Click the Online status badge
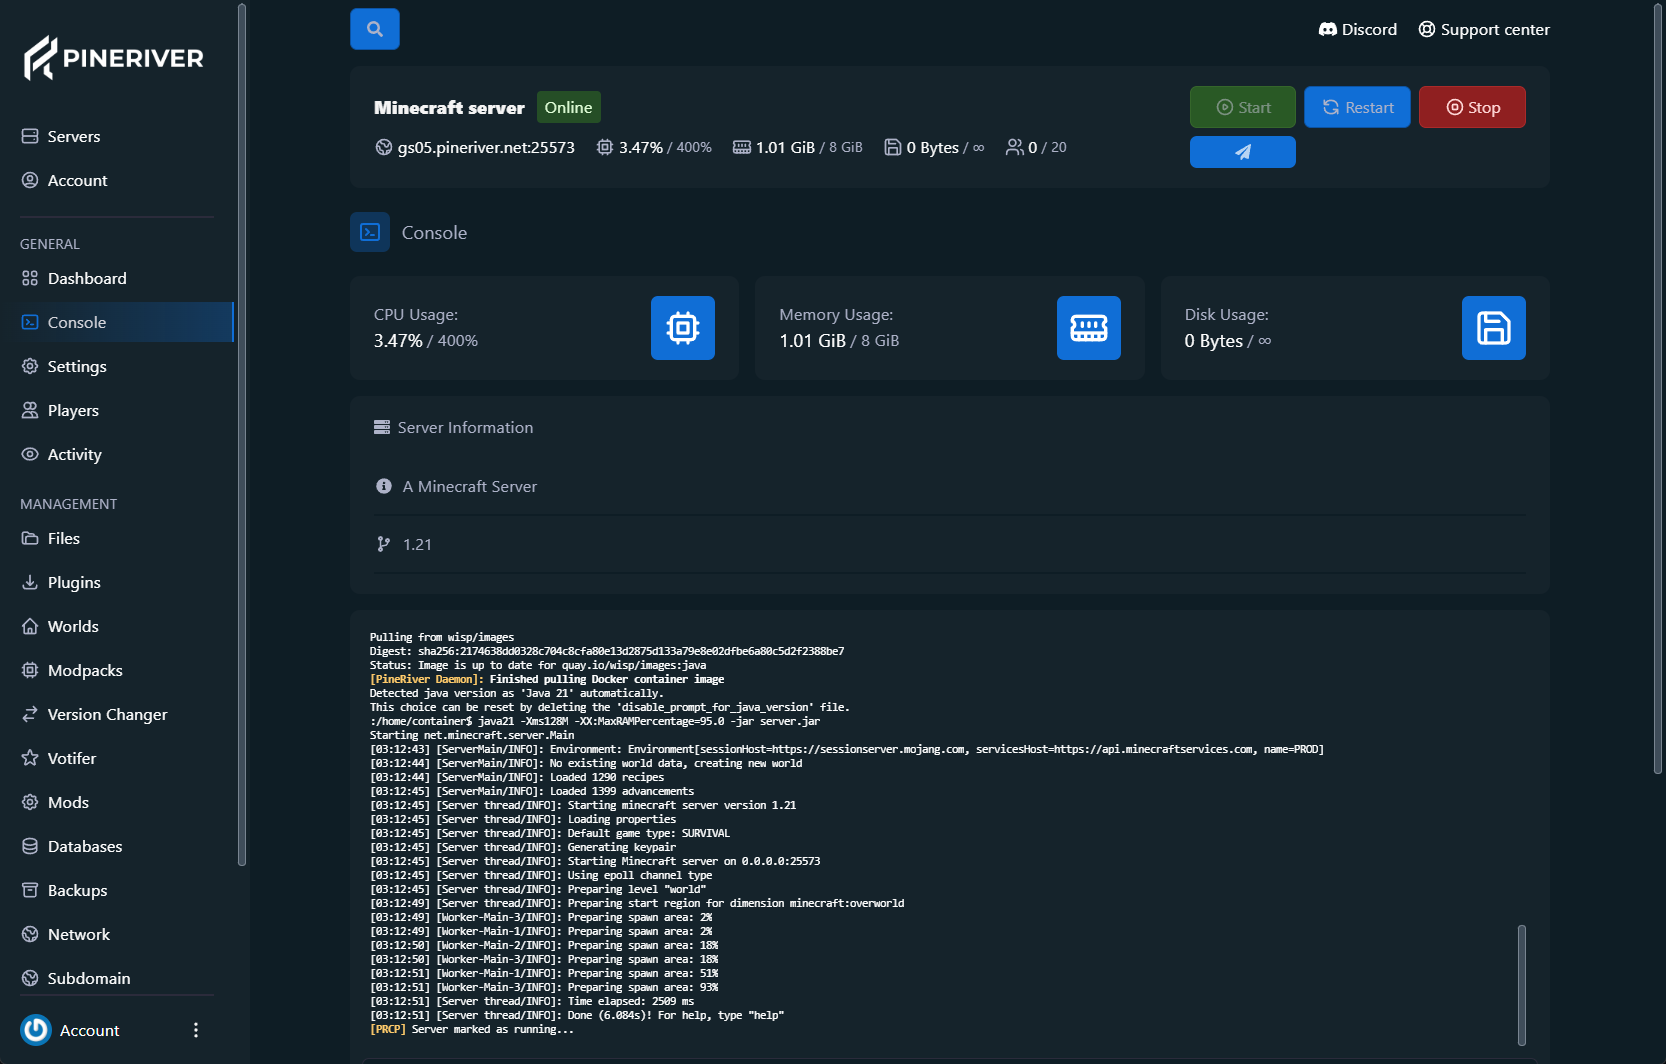 tap(568, 107)
